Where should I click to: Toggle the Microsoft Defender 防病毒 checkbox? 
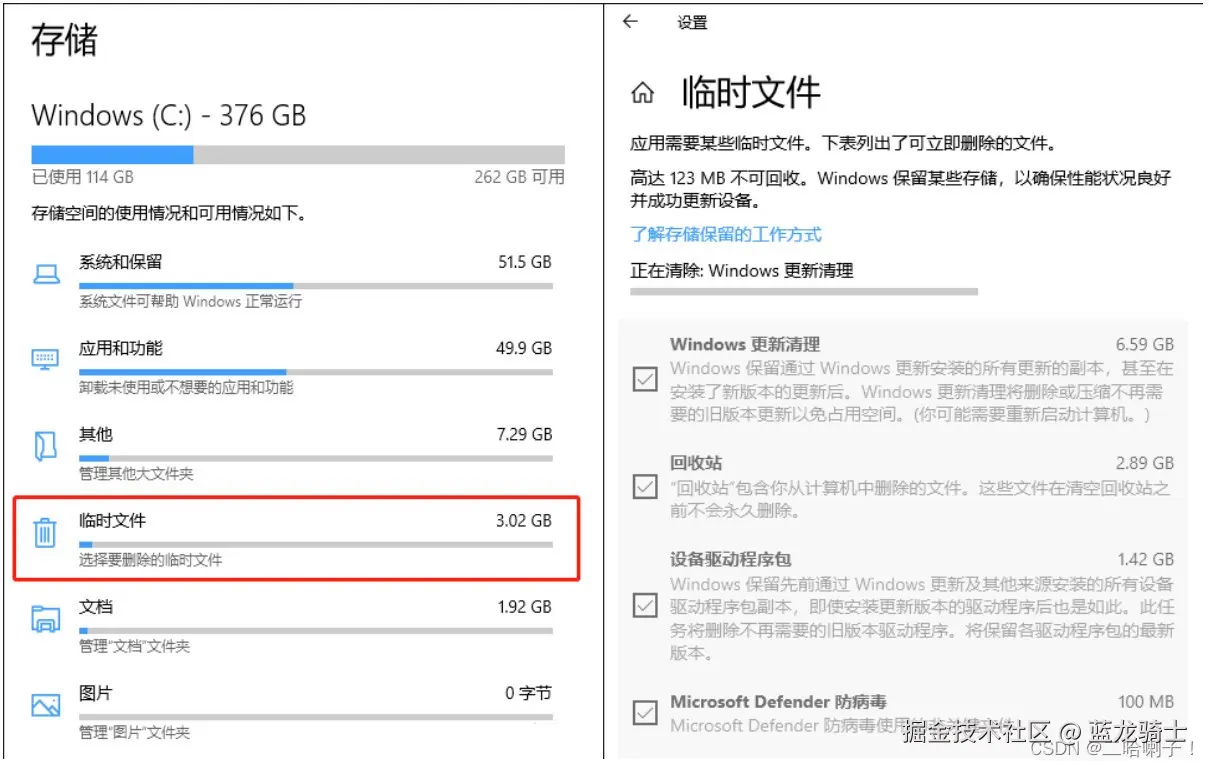[x=645, y=712]
